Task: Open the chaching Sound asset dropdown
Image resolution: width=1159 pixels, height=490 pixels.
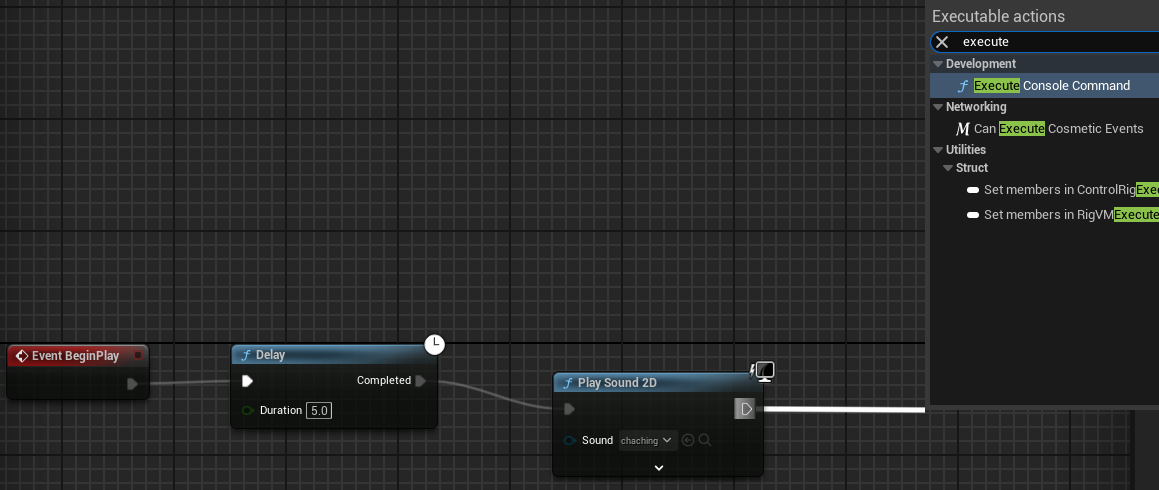Action: pos(646,440)
